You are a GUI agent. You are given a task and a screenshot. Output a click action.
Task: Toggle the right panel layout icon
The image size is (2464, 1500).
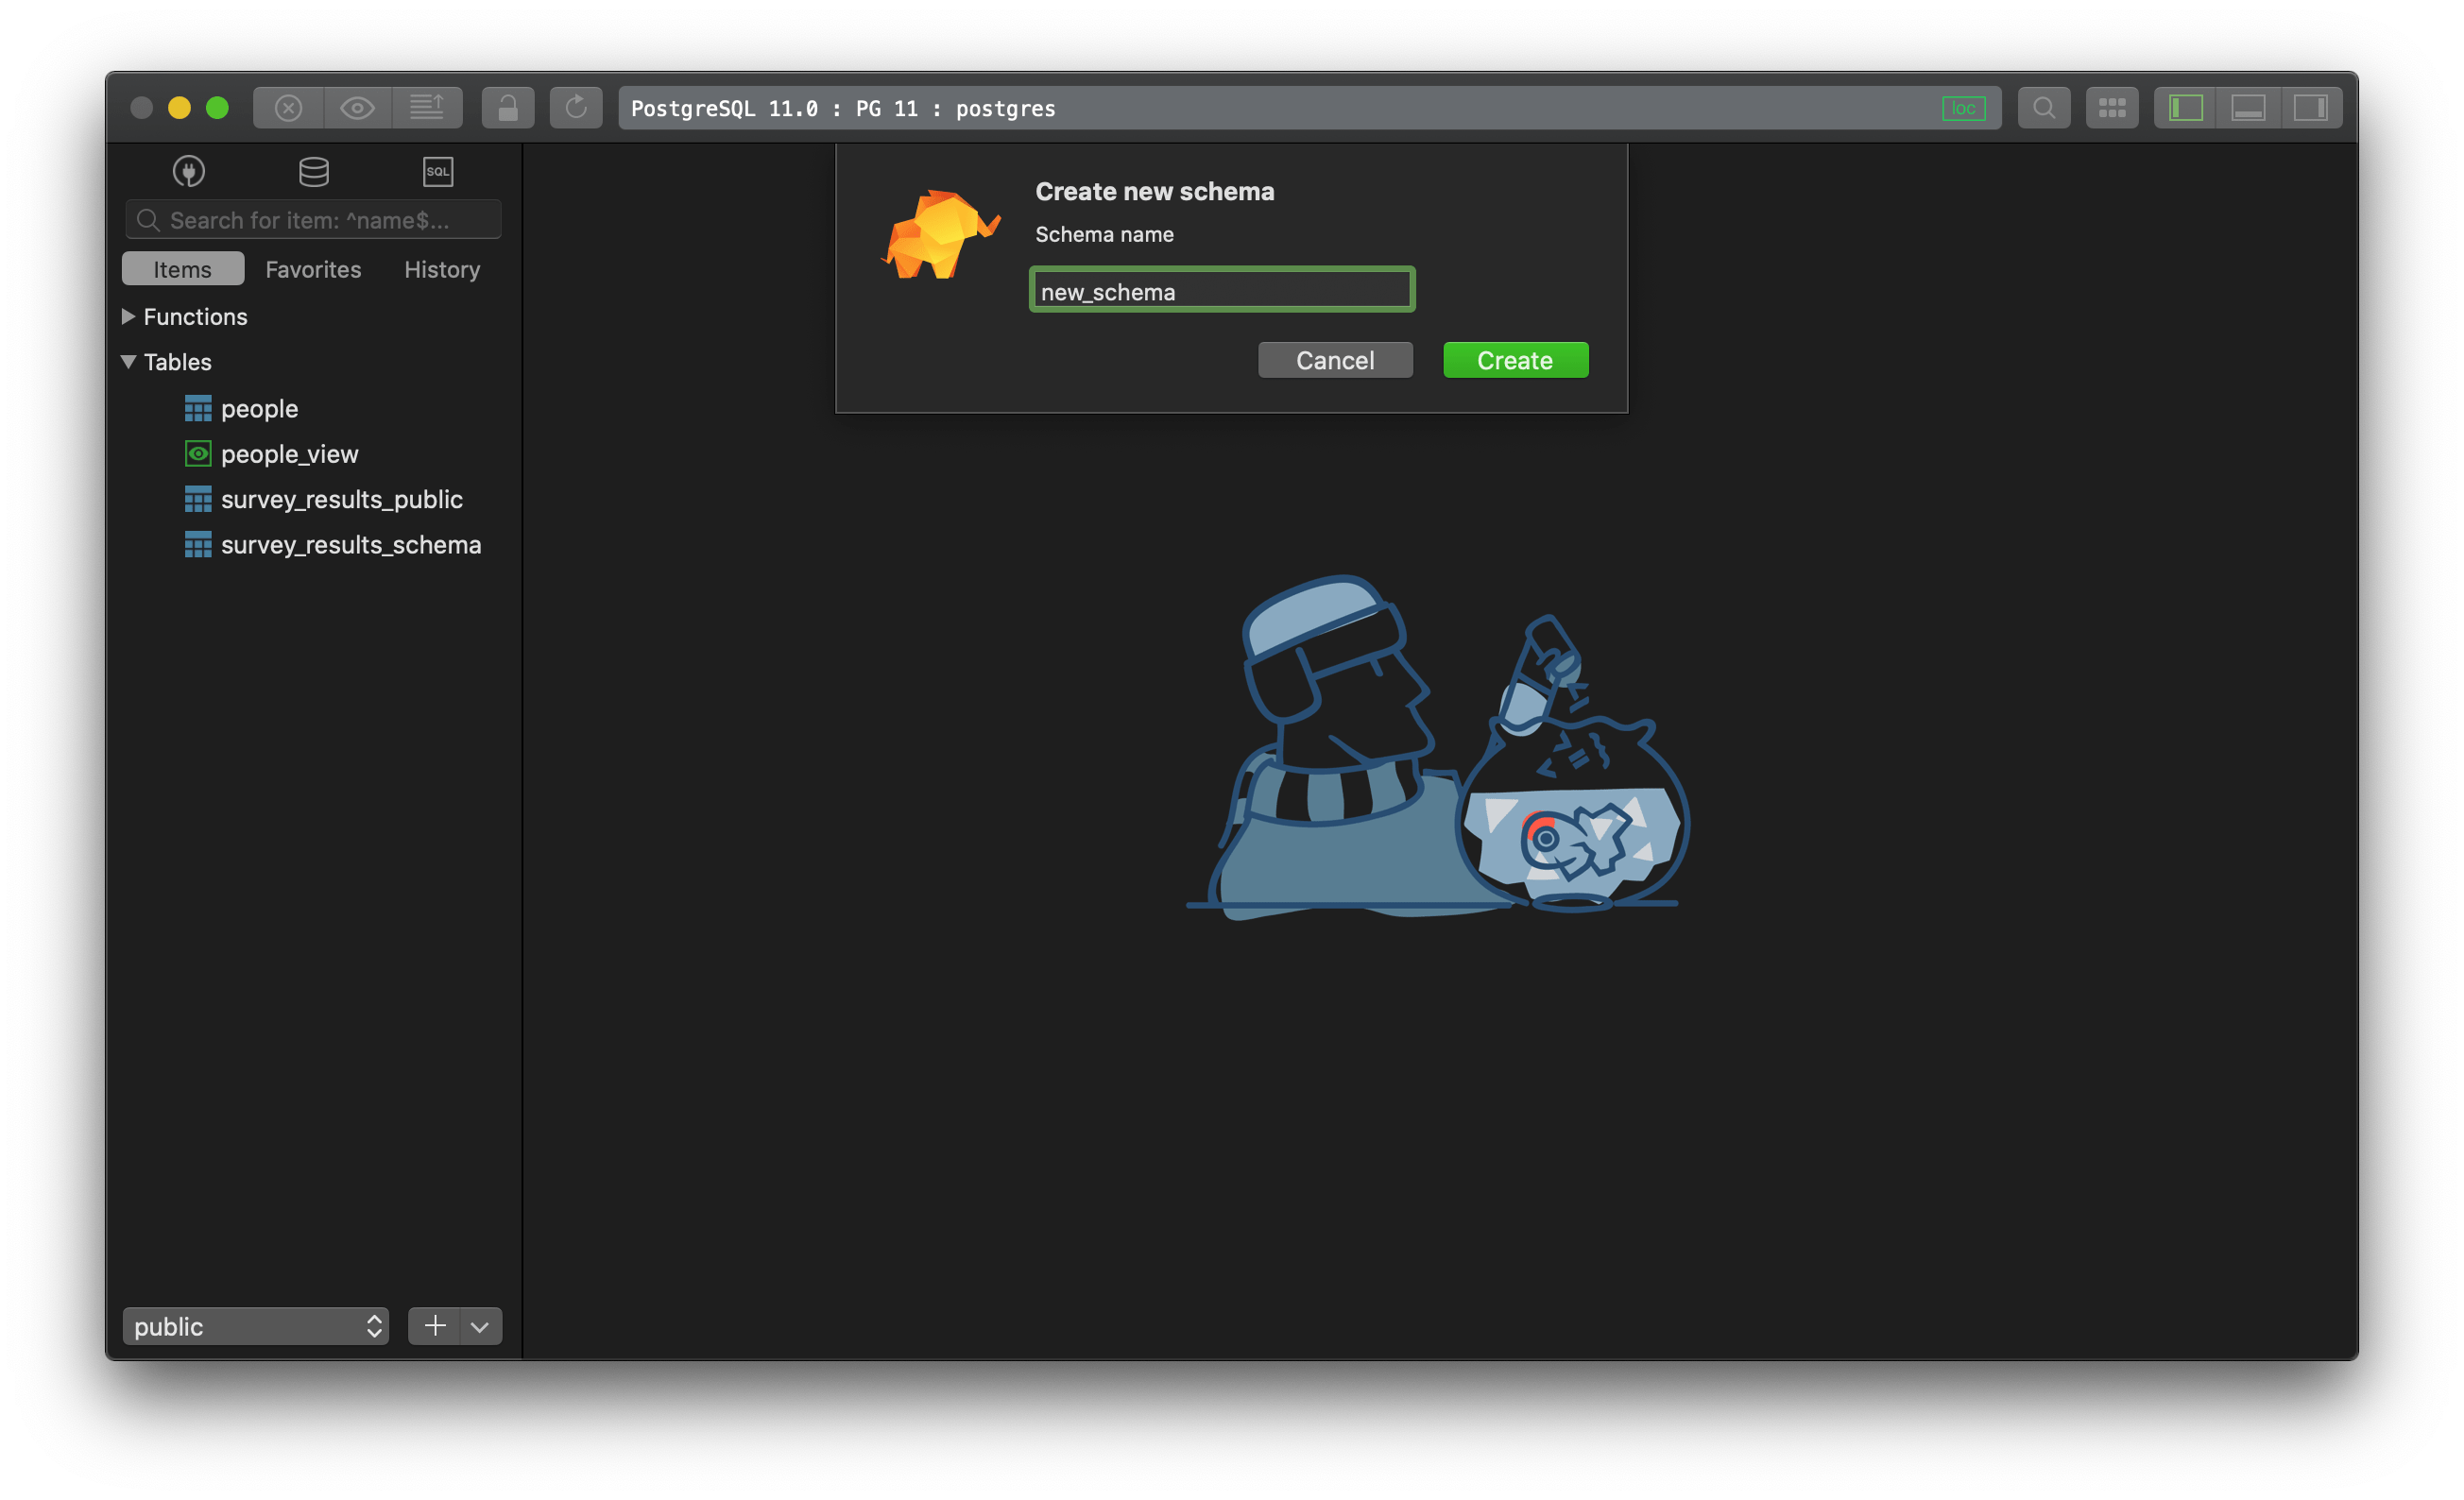(2312, 107)
